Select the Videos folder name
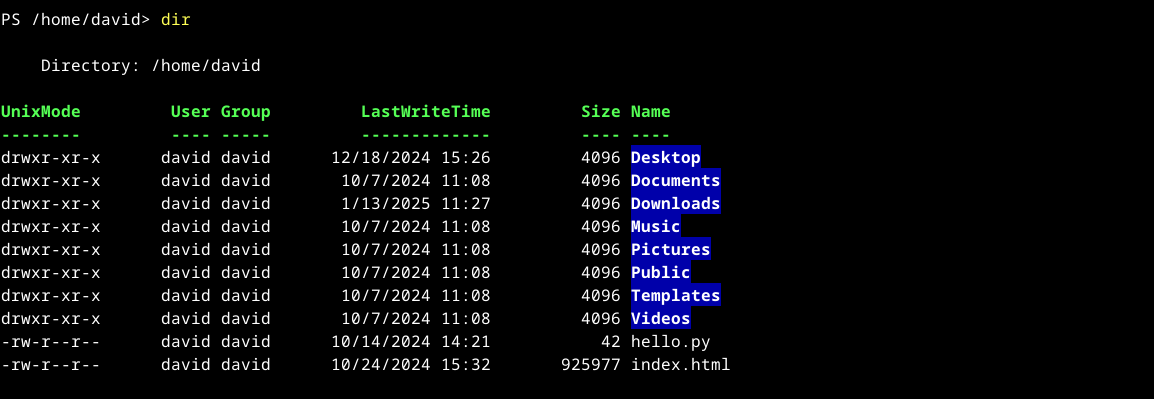The width and height of the screenshot is (1154, 399). pos(661,318)
